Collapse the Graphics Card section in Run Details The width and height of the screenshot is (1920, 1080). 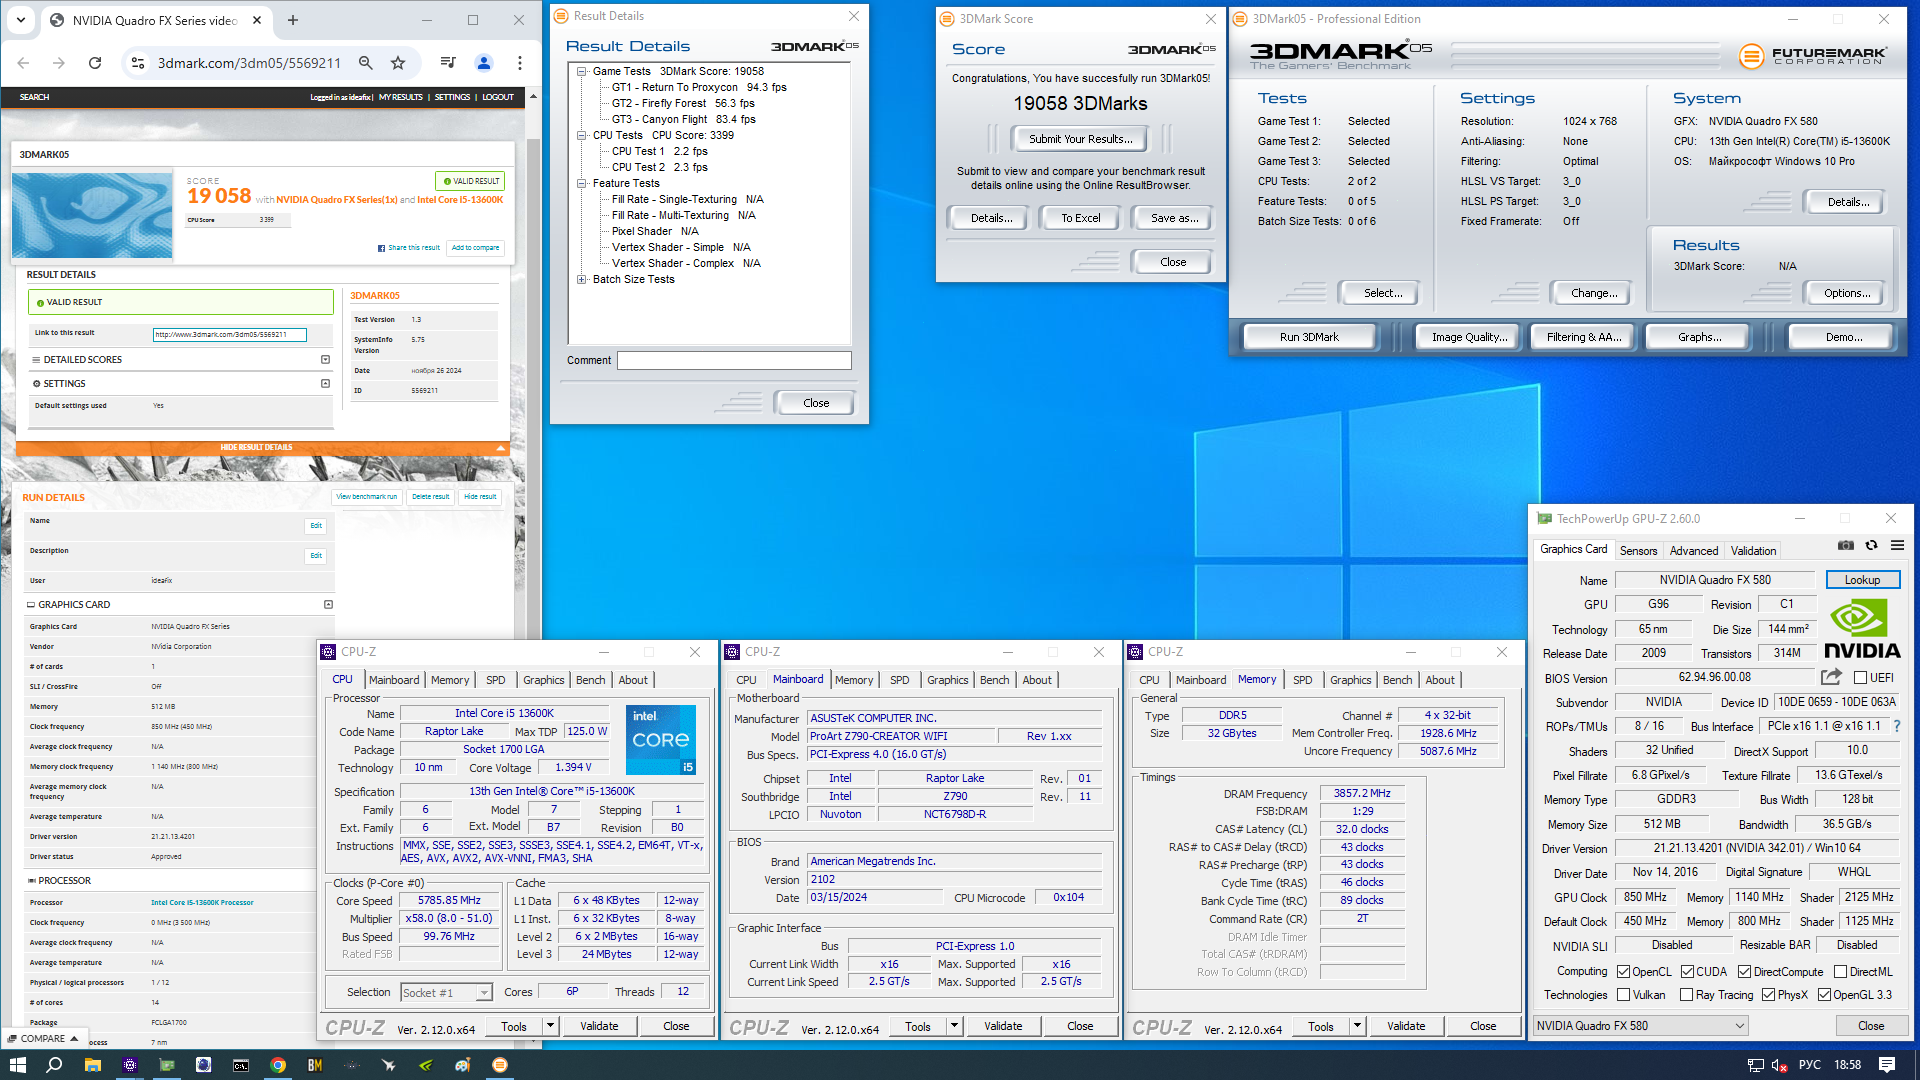[x=328, y=604]
